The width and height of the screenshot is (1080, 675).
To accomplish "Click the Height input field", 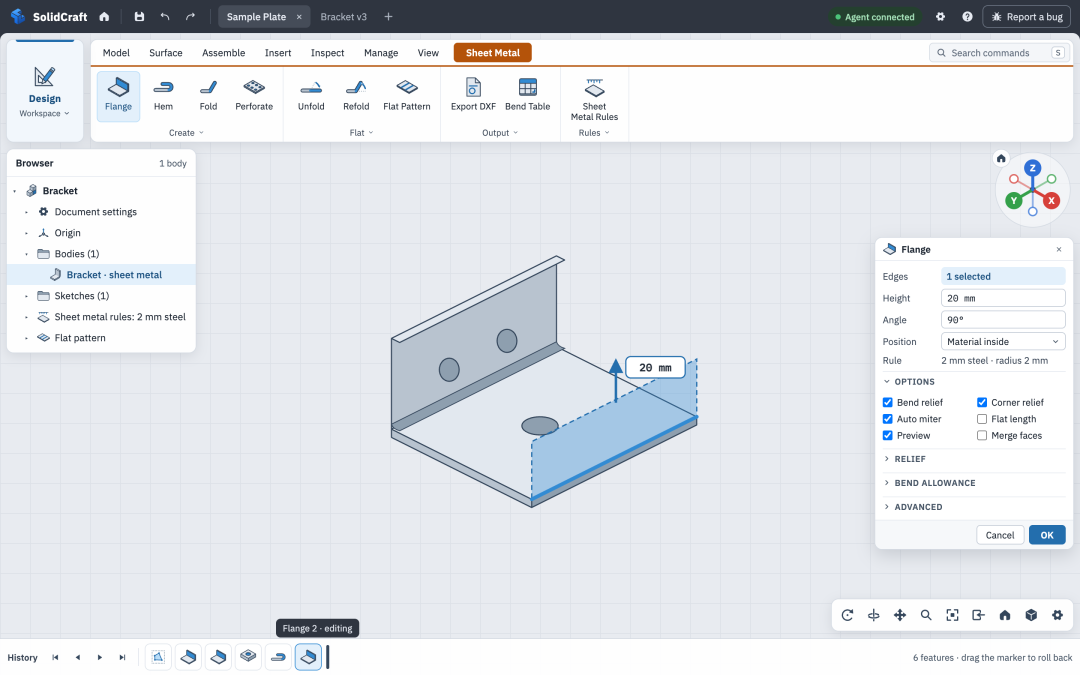I will [x=1003, y=298].
